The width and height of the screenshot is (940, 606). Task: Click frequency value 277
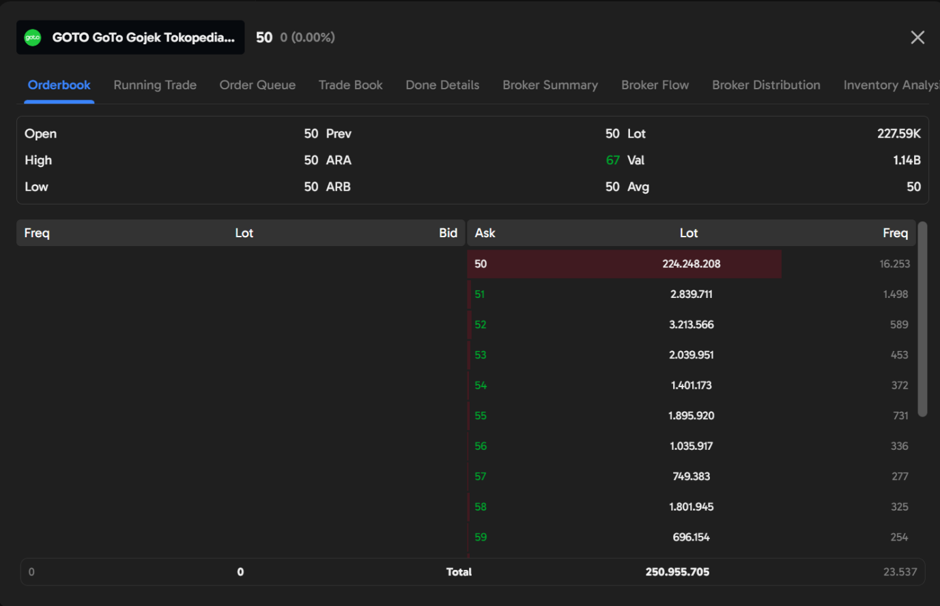pos(900,477)
